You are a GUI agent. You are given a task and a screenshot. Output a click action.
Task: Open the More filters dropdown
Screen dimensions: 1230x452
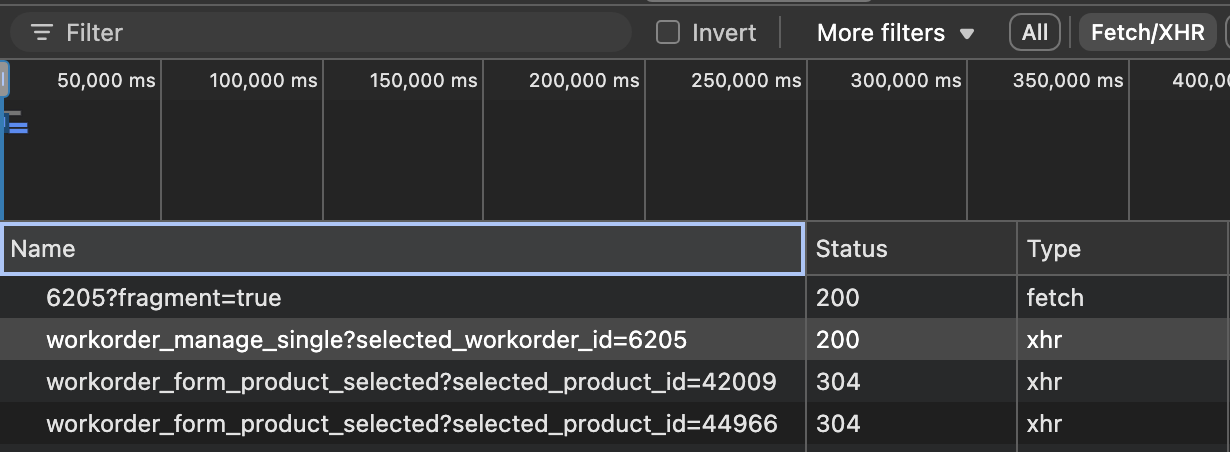pyautogui.click(x=895, y=33)
